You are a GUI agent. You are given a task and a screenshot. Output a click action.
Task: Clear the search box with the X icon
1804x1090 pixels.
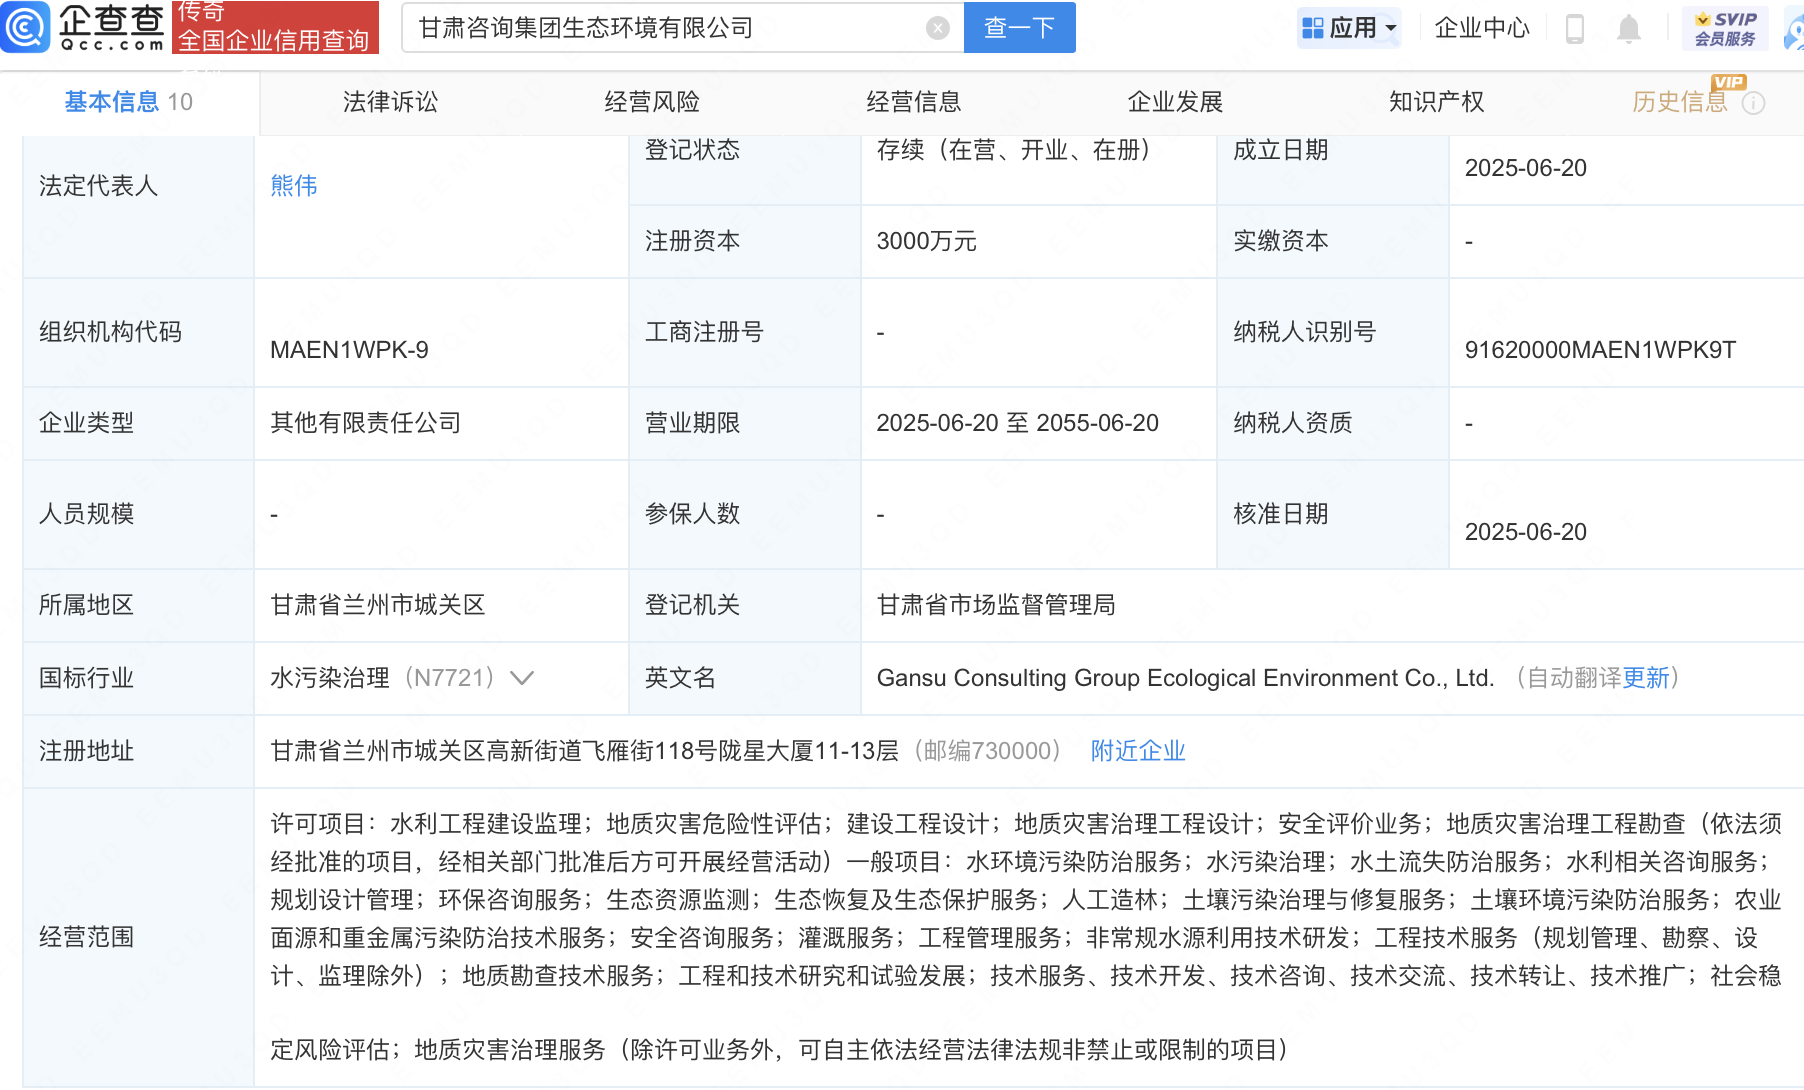pos(937,27)
